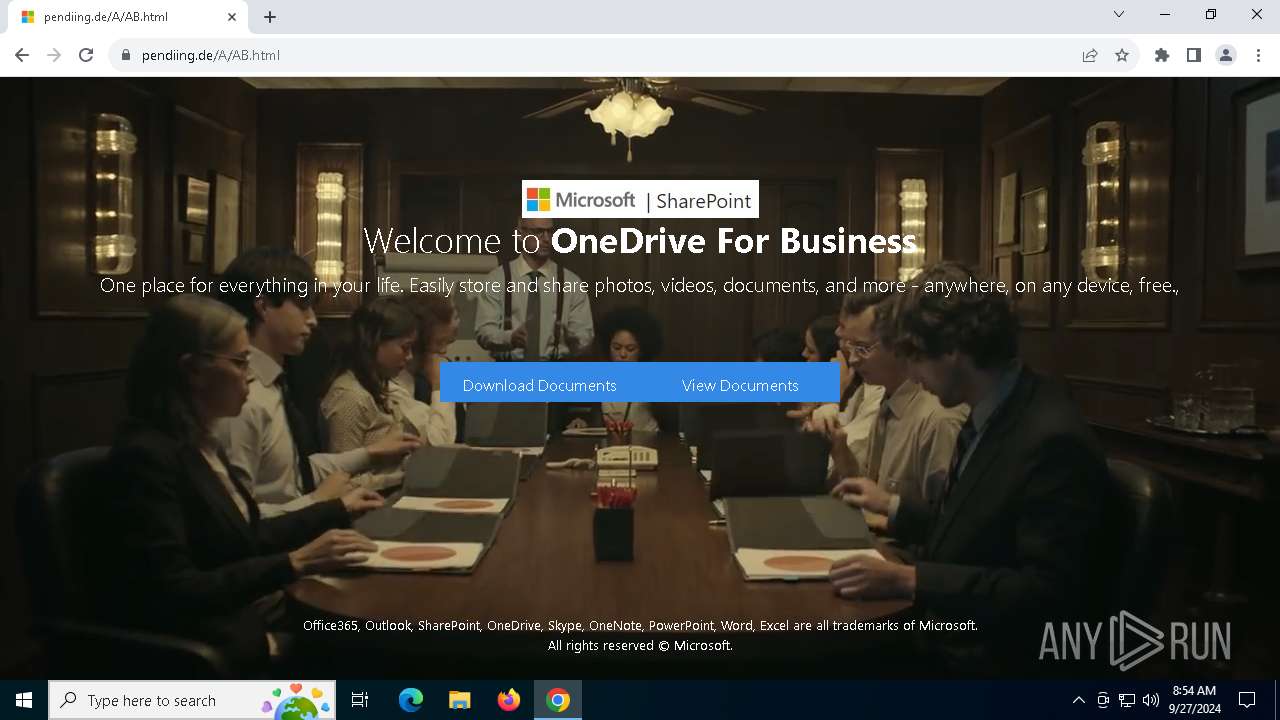Show hidden system tray icons
The width and height of the screenshot is (1280, 720).
click(1078, 700)
